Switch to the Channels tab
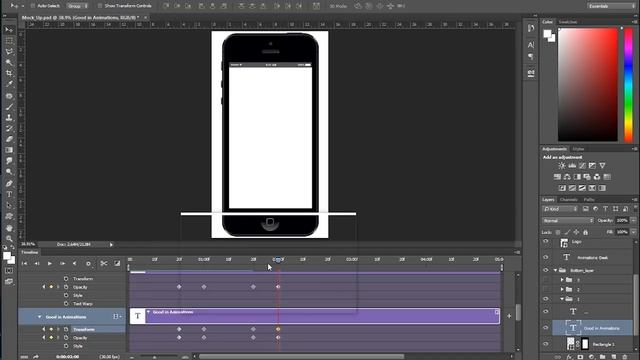The width and height of the screenshot is (640, 360). [x=569, y=200]
